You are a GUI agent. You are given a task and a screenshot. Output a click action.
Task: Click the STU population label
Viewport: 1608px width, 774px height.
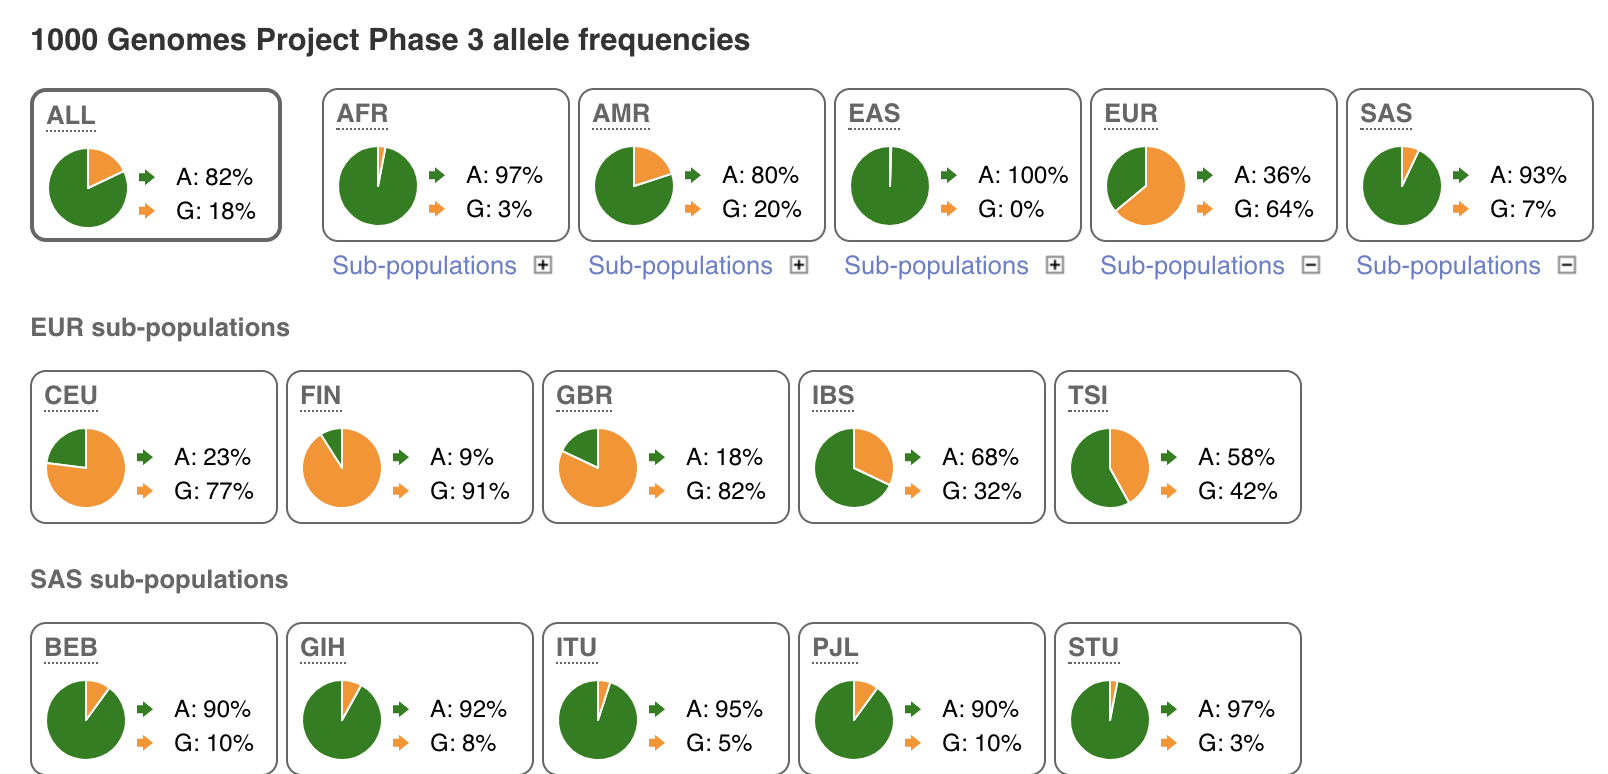coord(1093,648)
